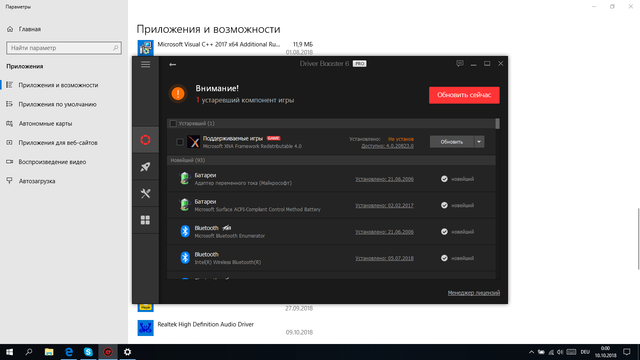Select the Scan red circle sidebar icon
Image resolution: width=640 pixels, height=360 pixels.
pyautogui.click(x=145, y=140)
